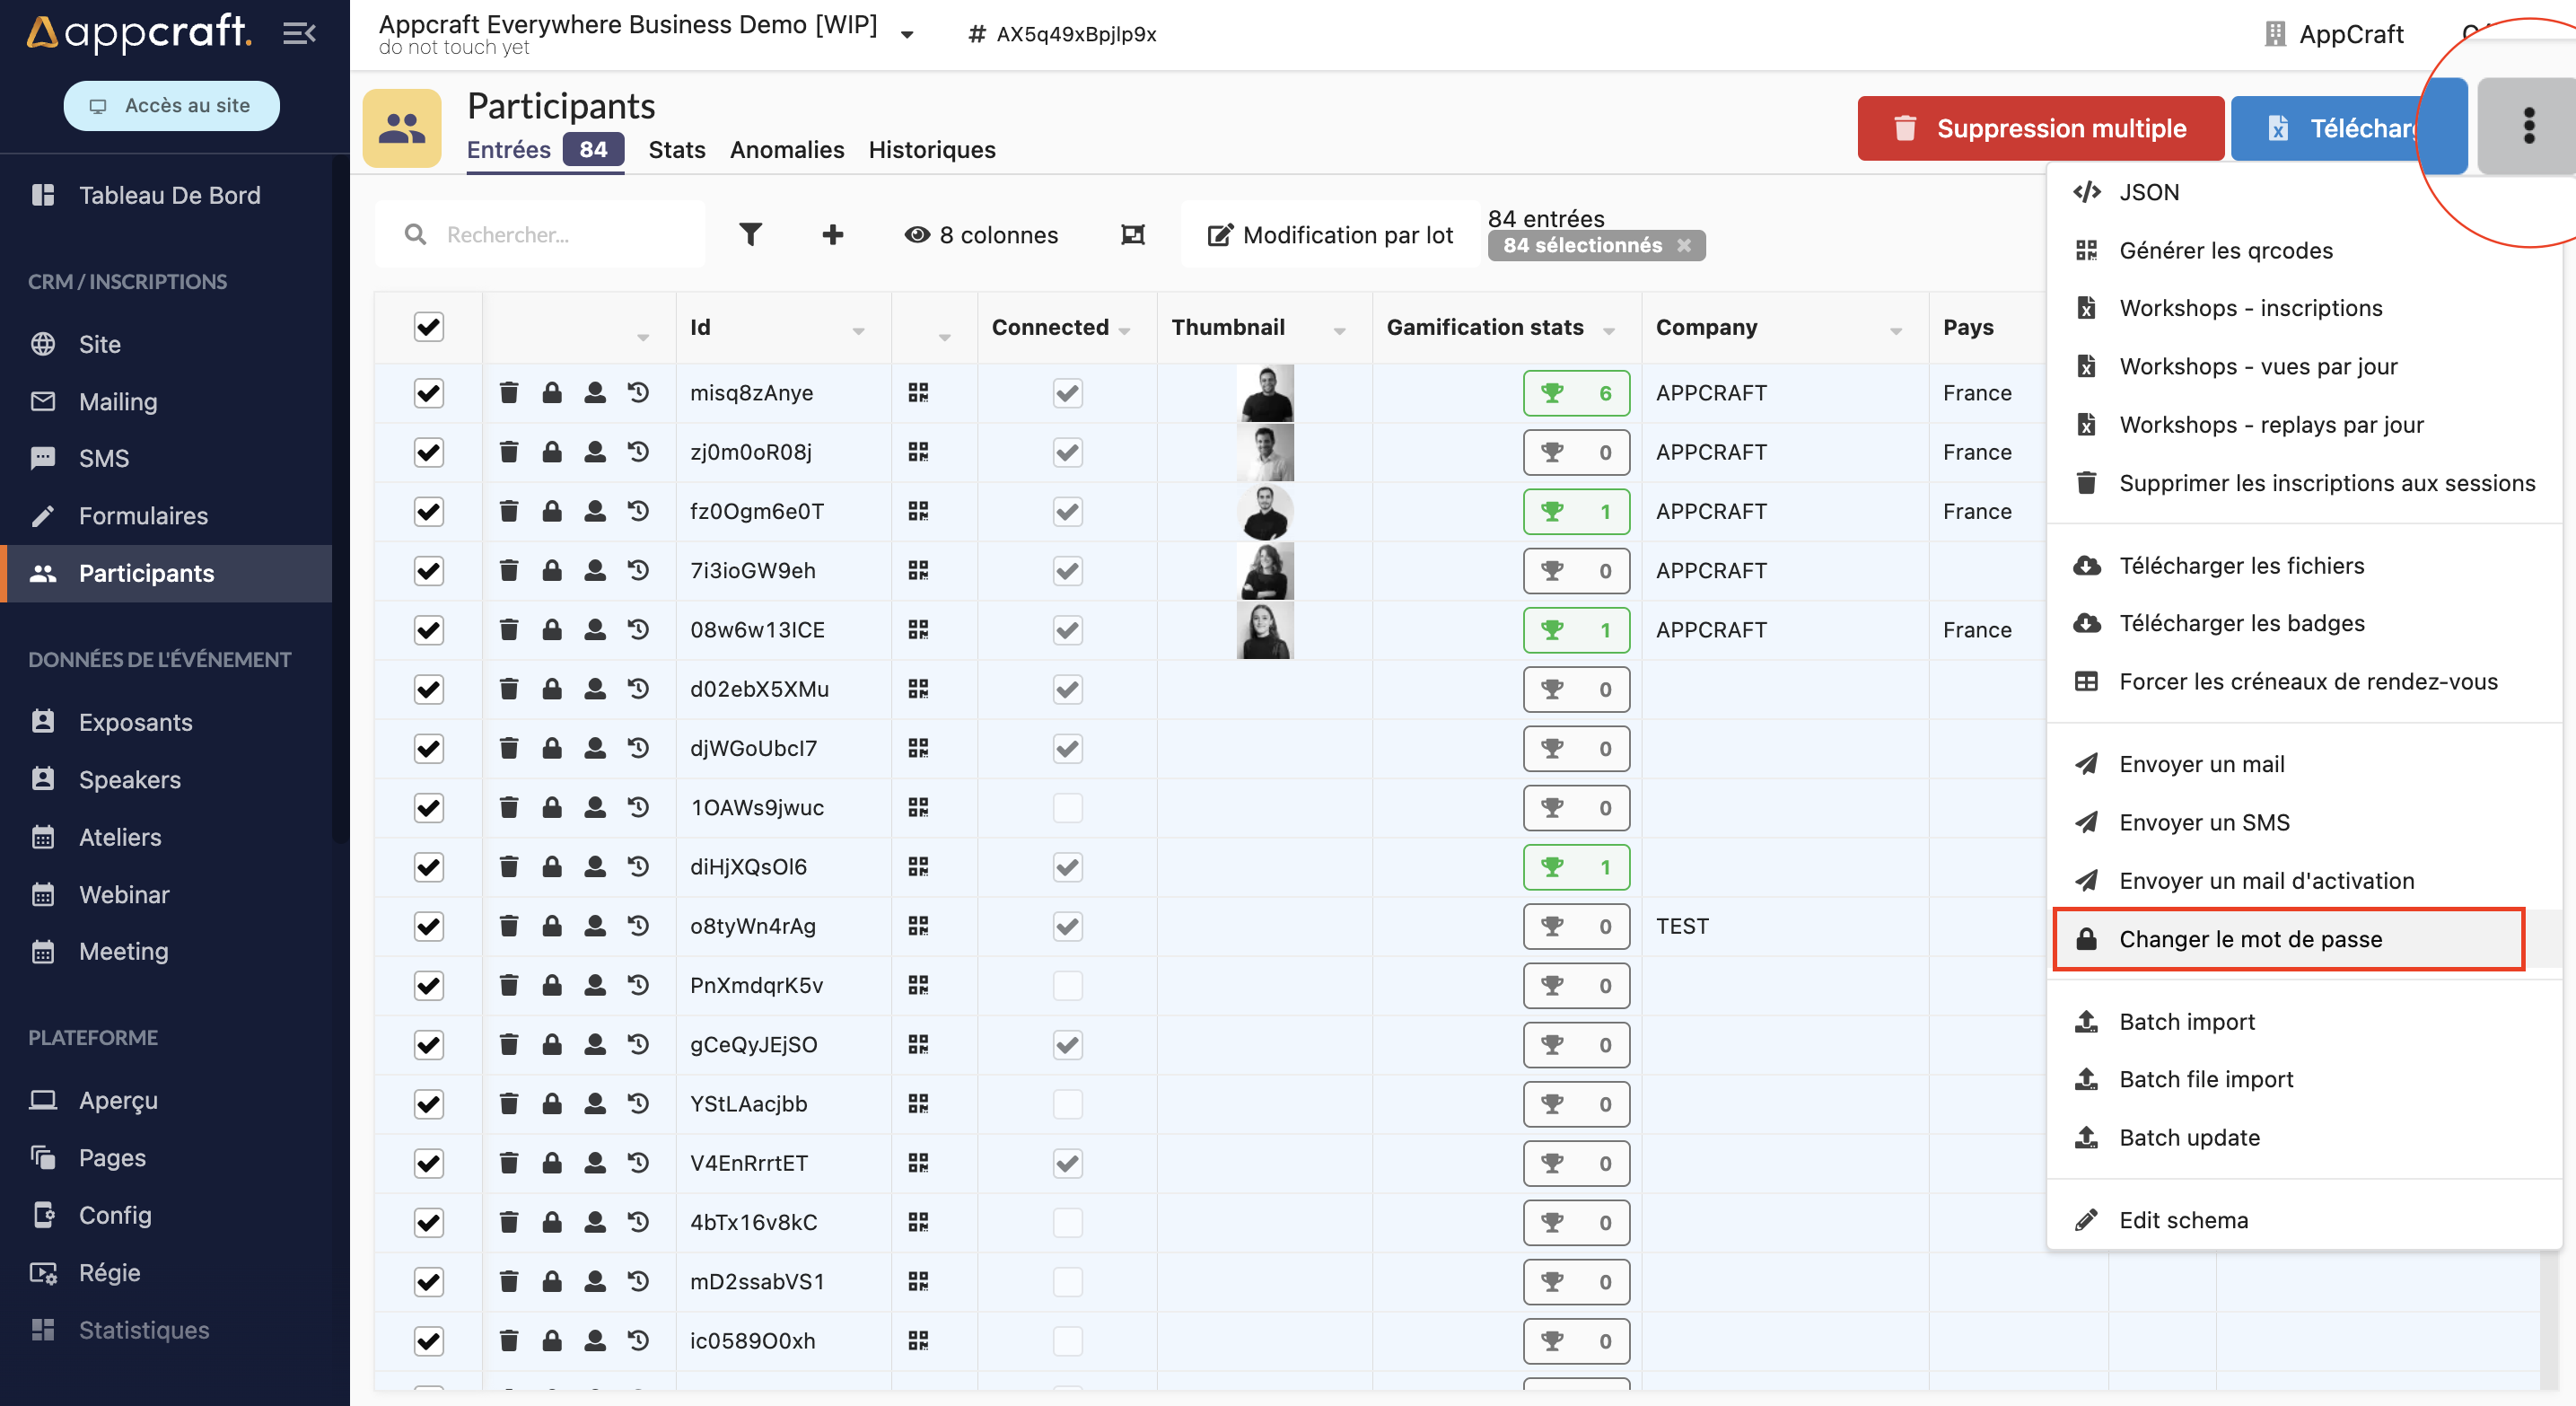The image size is (2576, 1406).
Task: Click the Rechercher search field
Action: coord(560,235)
